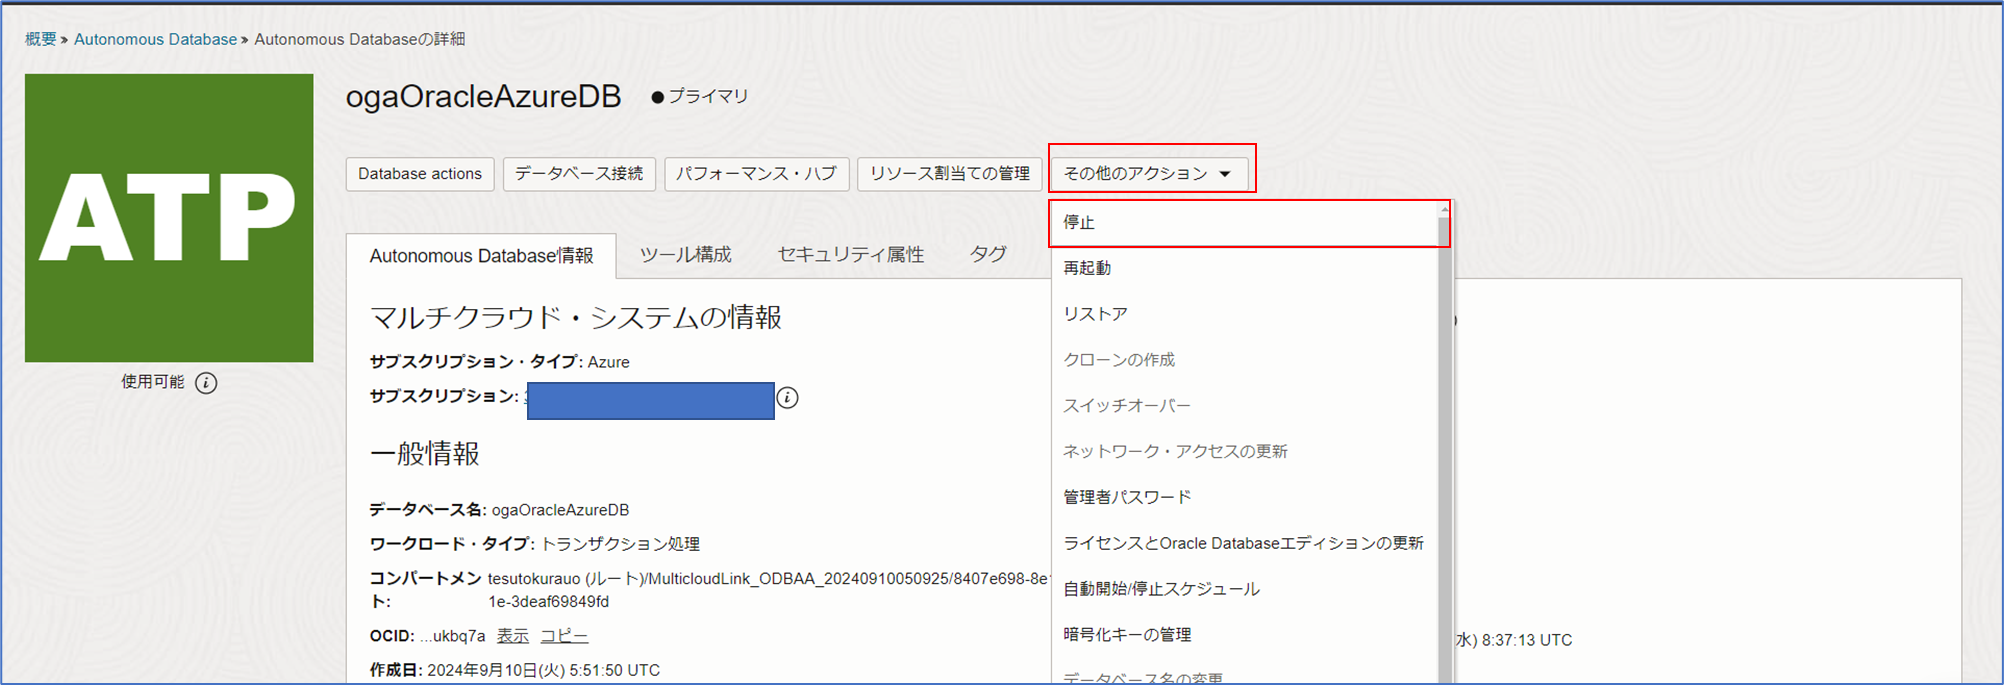This screenshot has width=2004, height=685.
Task: Click the OCID 表示 link
Action: click(x=513, y=636)
